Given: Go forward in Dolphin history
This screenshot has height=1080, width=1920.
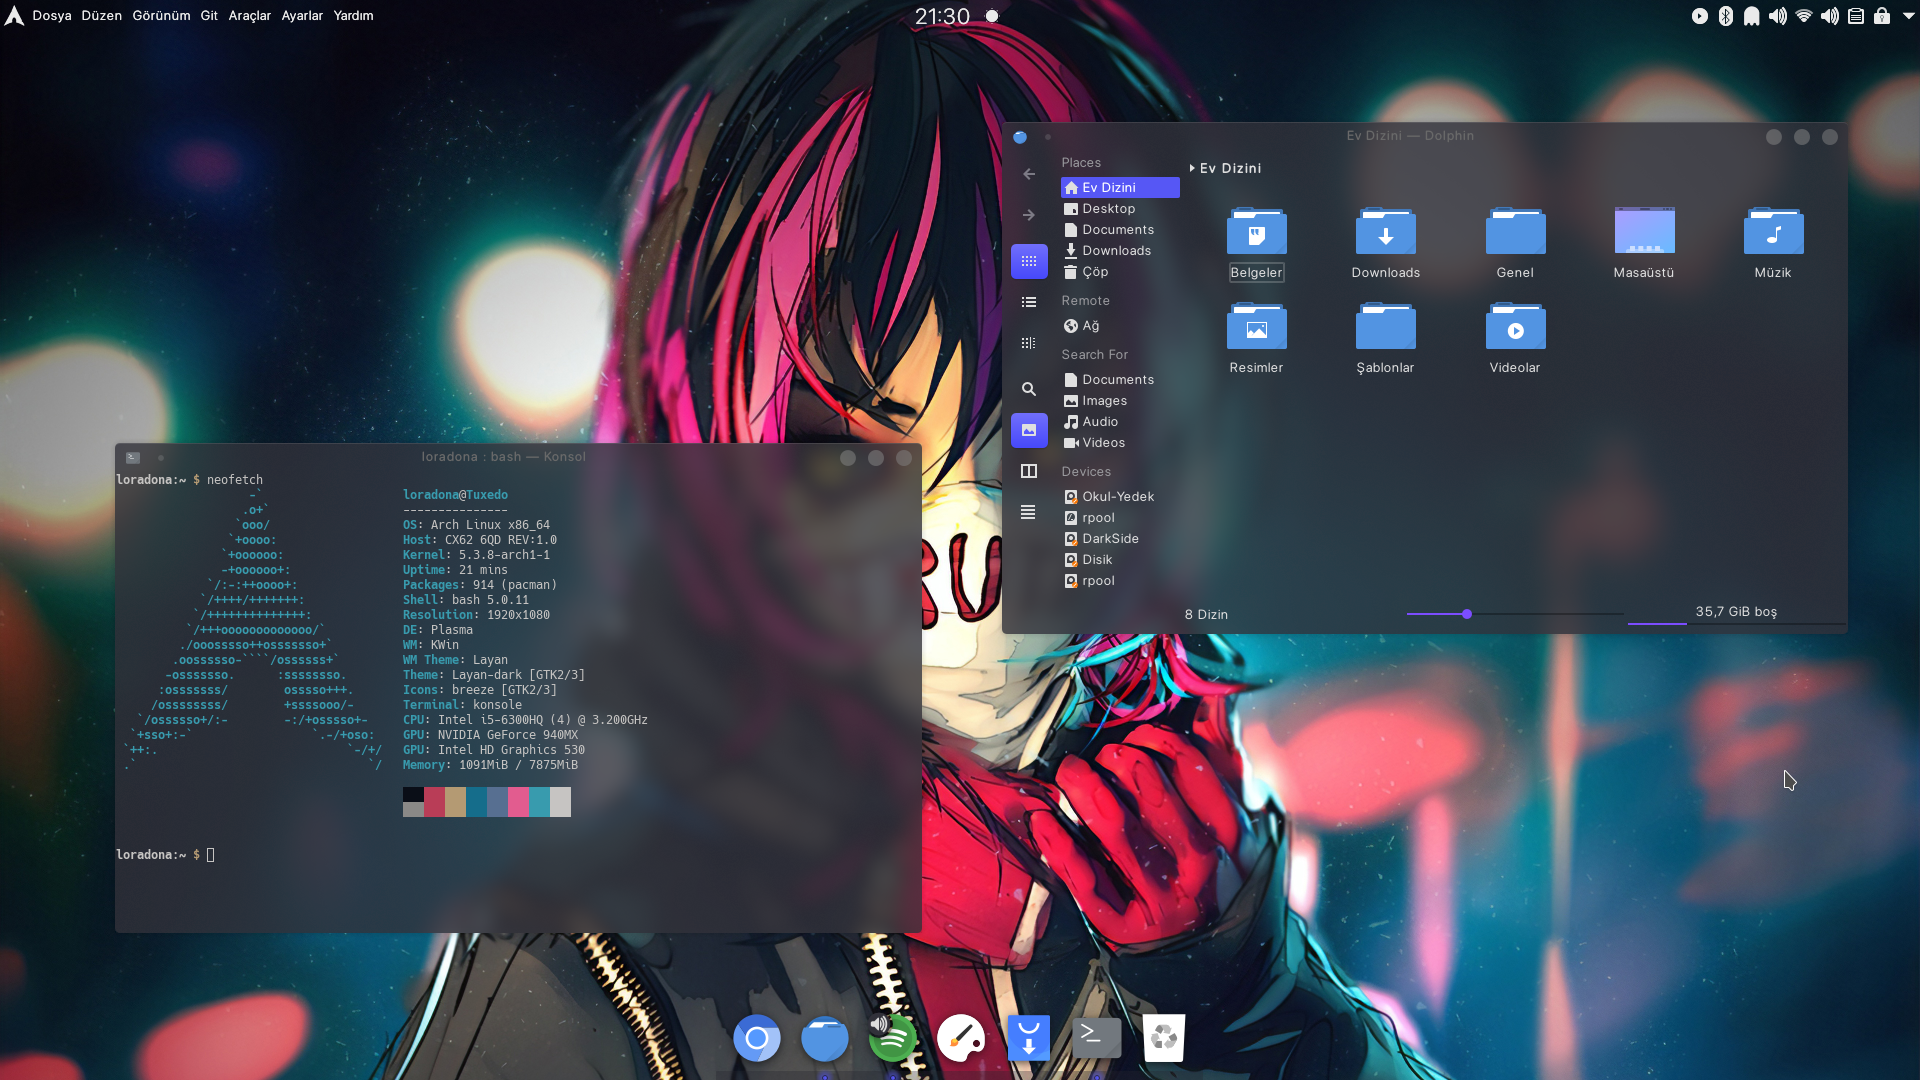Looking at the screenshot, I should click(x=1029, y=215).
